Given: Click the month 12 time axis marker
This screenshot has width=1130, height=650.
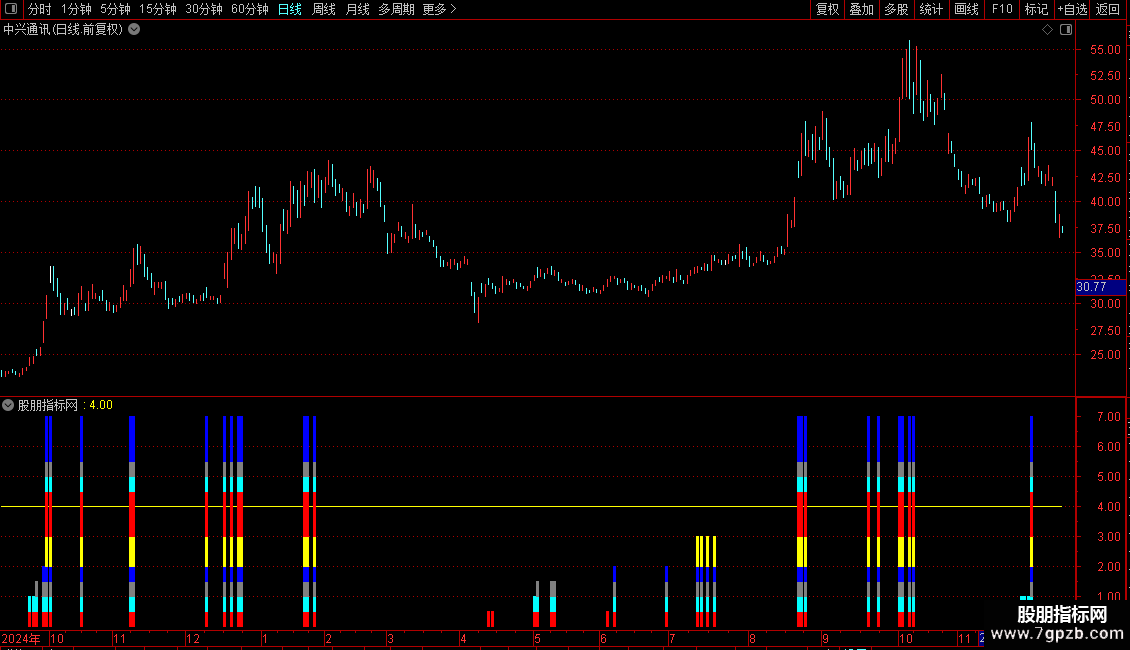Looking at the screenshot, I should (192, 638).
